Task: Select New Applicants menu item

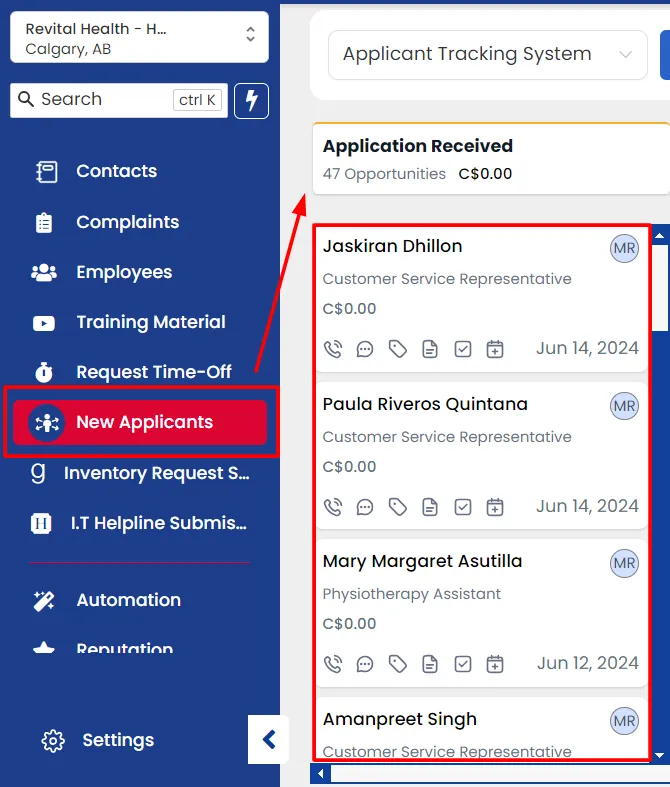Action: 140,422
